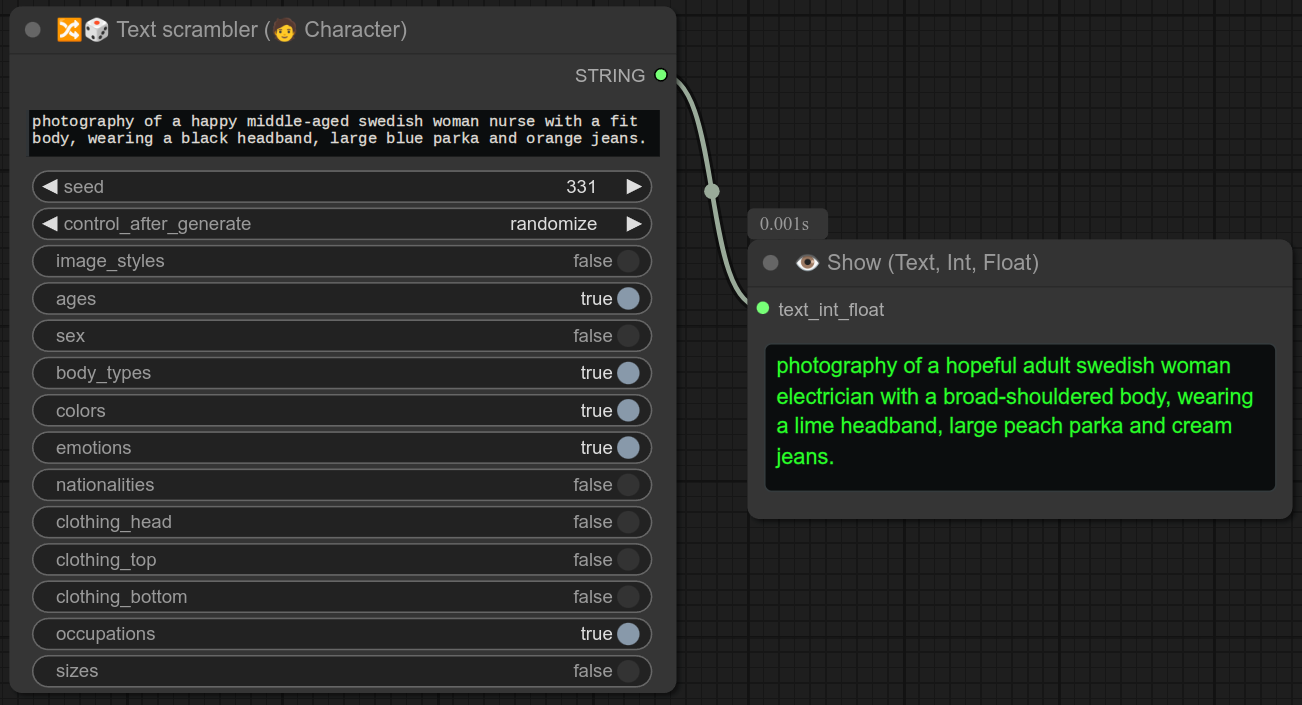Open the randomize value of control_after_generate

[x=553, y=224]
